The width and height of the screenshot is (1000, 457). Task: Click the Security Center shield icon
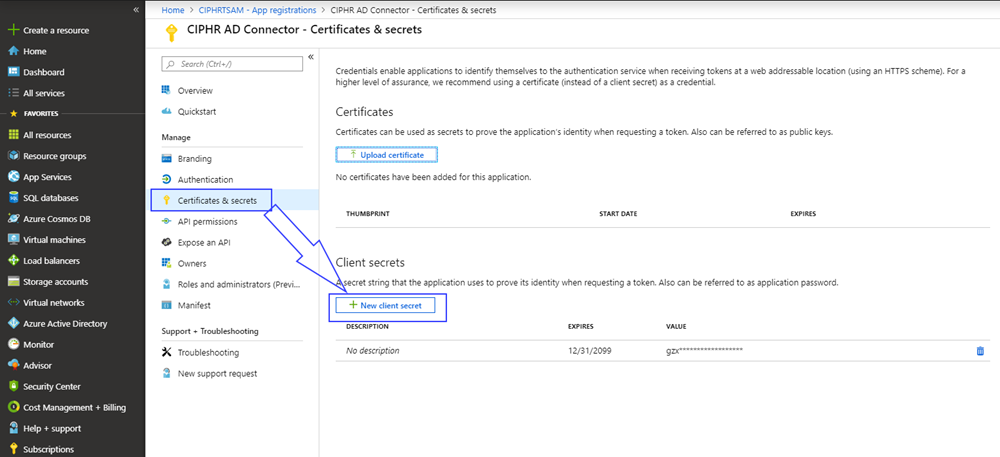(x=13, y=387)
